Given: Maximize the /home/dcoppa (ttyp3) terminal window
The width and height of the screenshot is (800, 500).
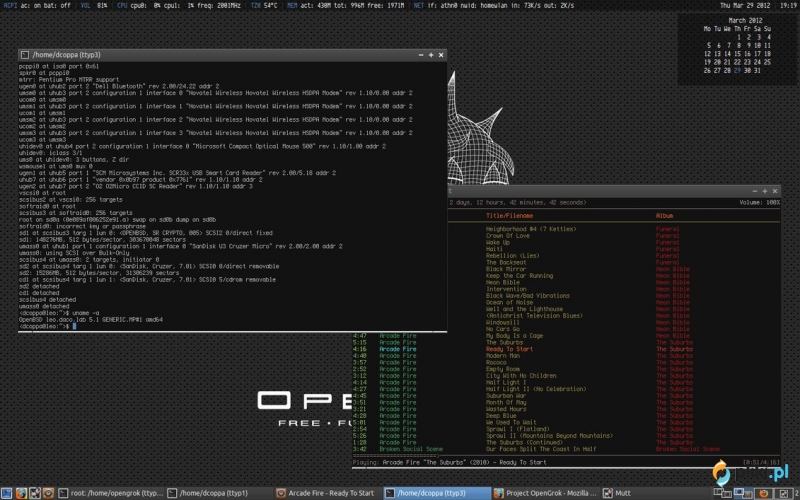Looking at the screenshot, I should (431, 55).
